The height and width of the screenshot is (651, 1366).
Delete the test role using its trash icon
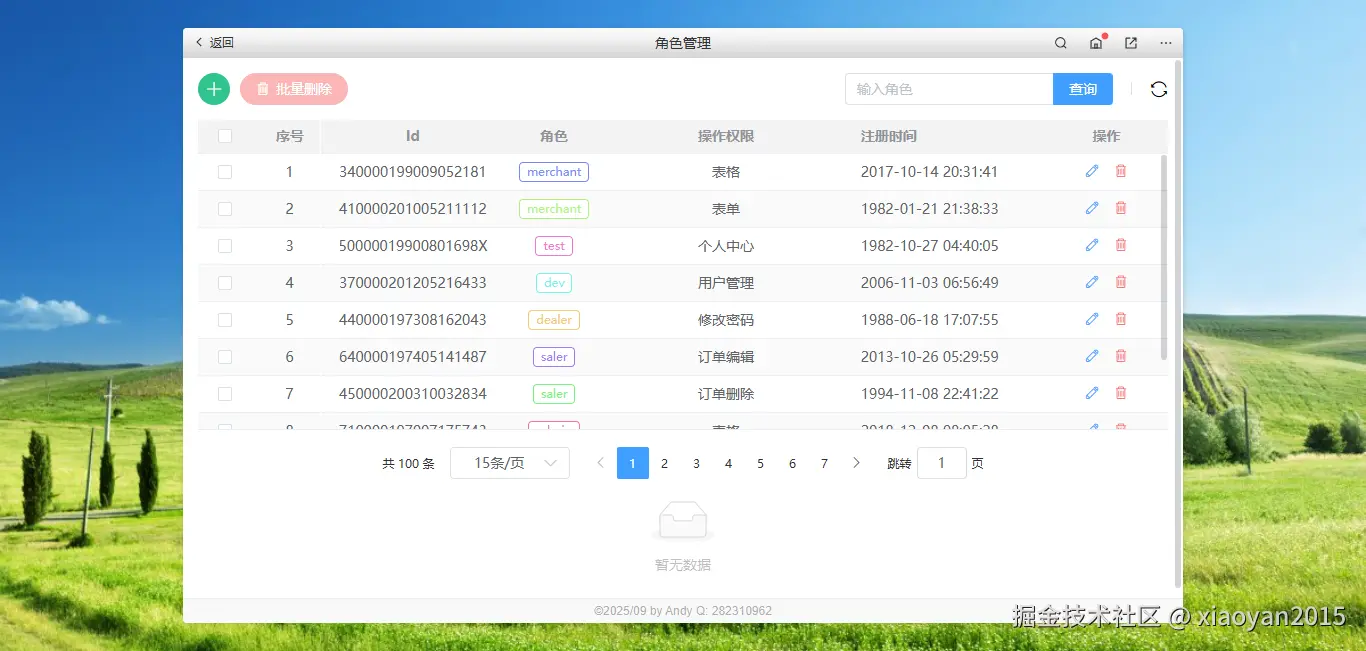click(x=1120, y=245)
